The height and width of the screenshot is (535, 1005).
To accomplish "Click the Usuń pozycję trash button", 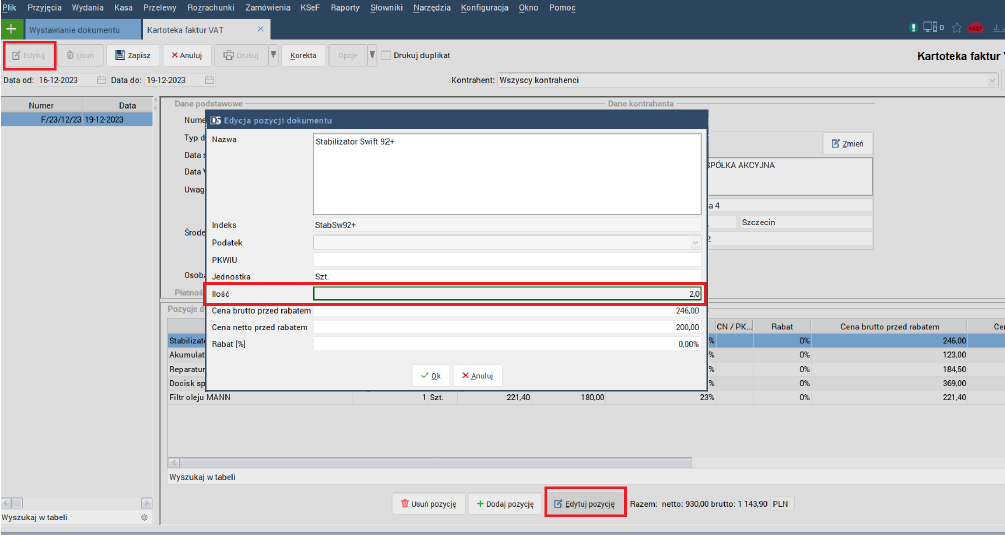I will click(x=428, y=504).
